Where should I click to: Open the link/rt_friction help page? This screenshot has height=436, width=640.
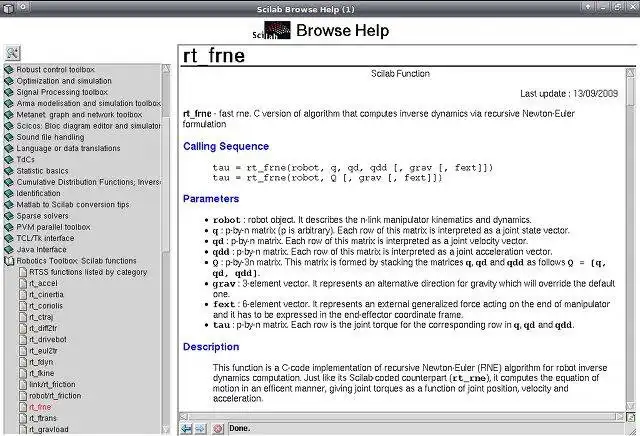point(52,385)
